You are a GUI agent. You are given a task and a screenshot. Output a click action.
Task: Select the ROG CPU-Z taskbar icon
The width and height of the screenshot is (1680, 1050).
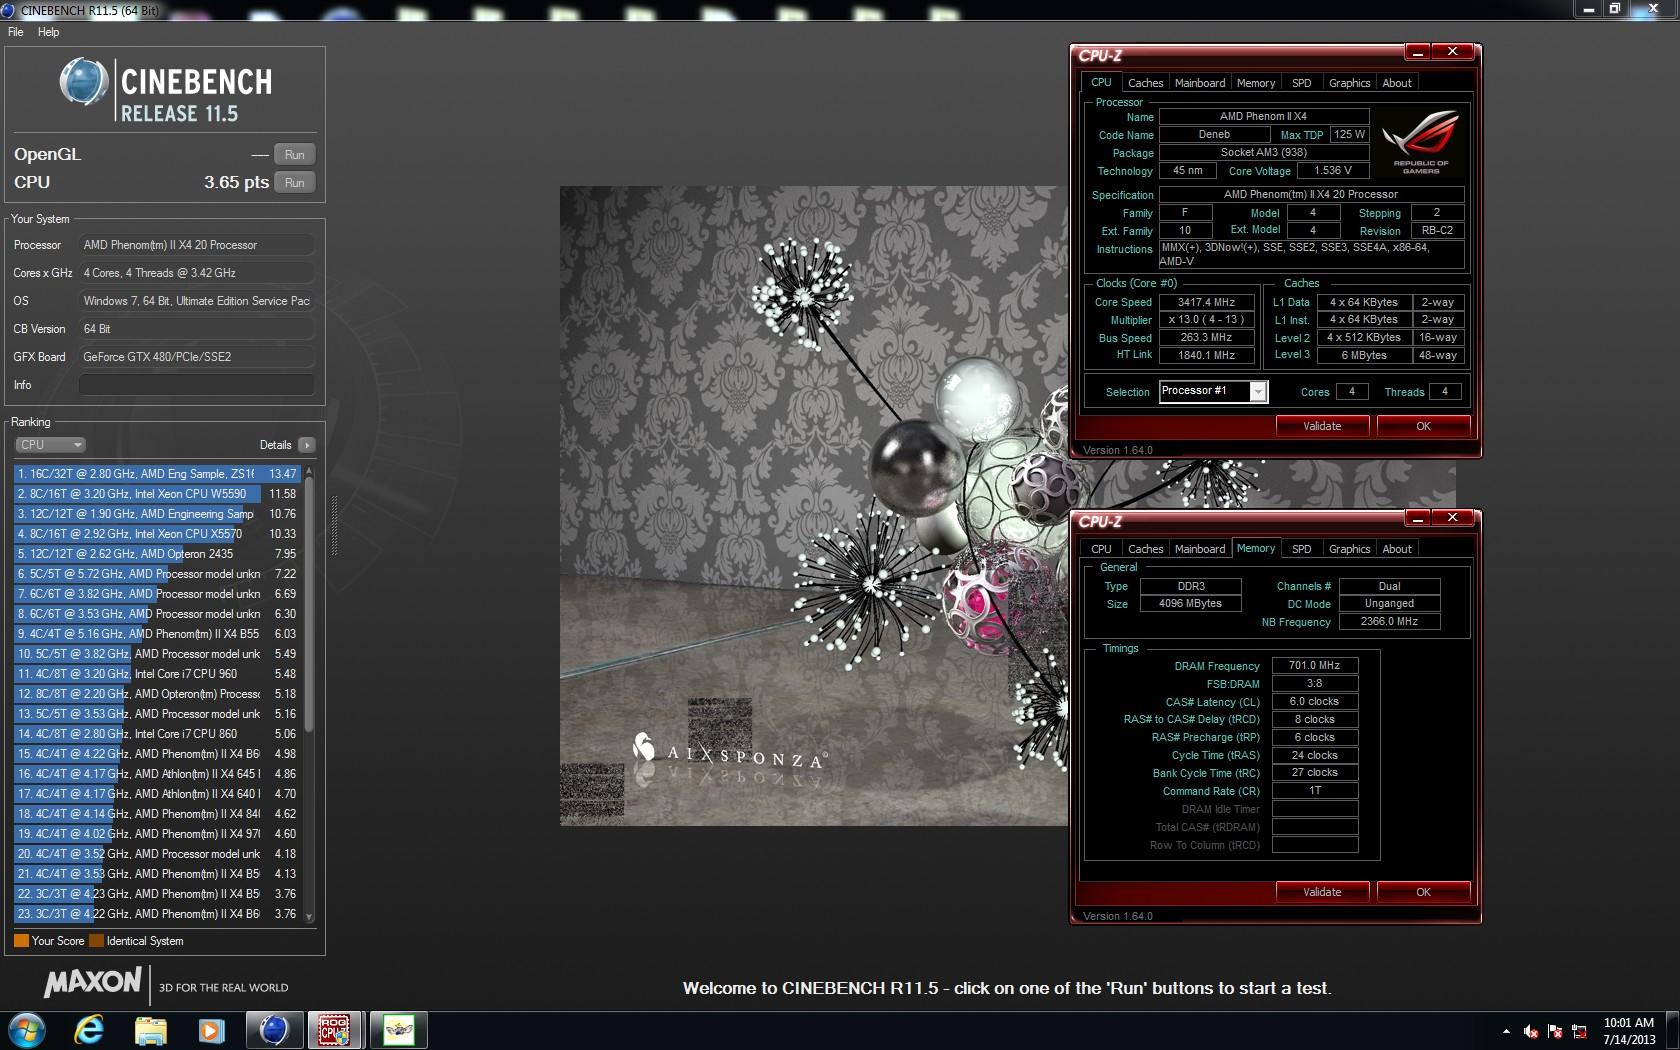point(335,1030)
